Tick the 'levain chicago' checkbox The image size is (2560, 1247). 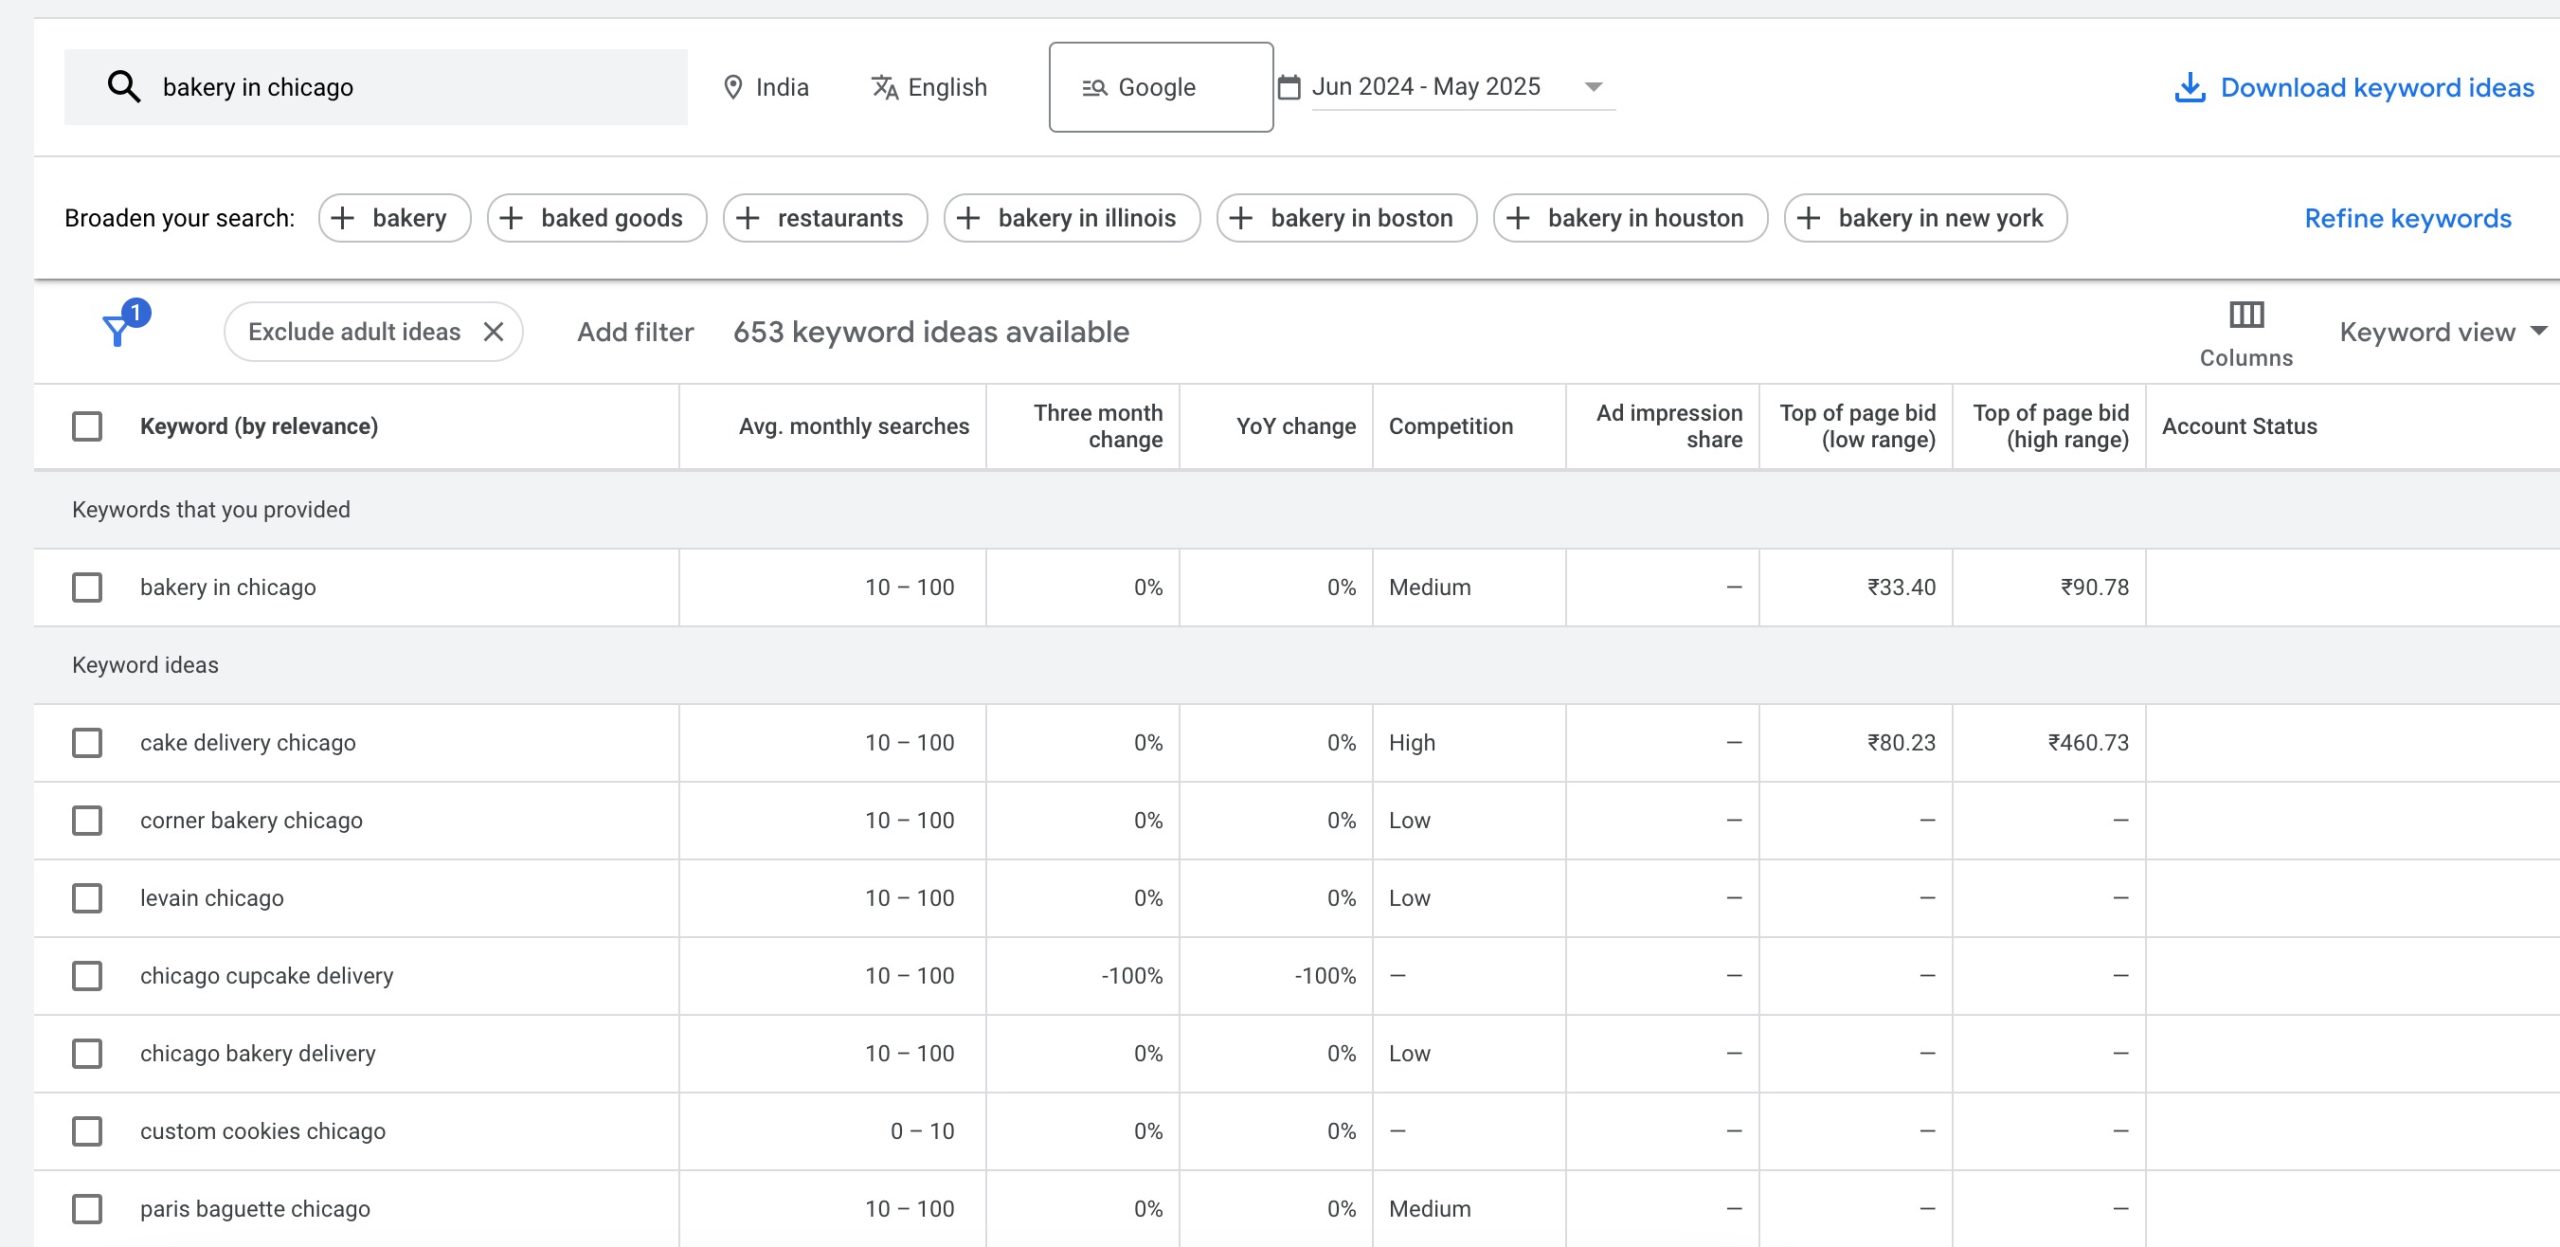(87, 898)
